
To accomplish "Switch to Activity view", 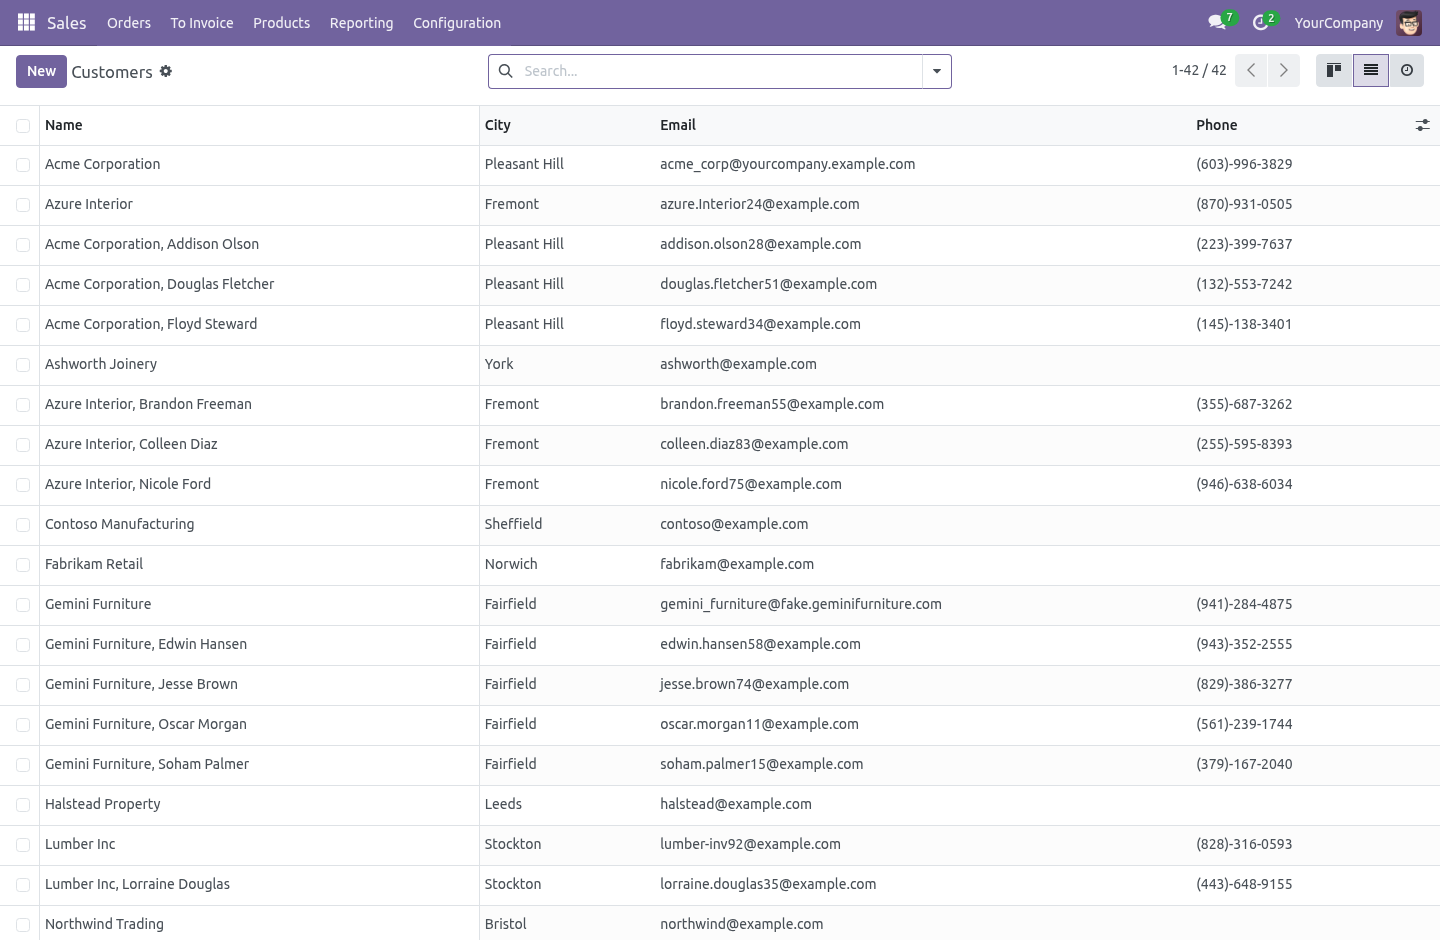I will 1407,70.
